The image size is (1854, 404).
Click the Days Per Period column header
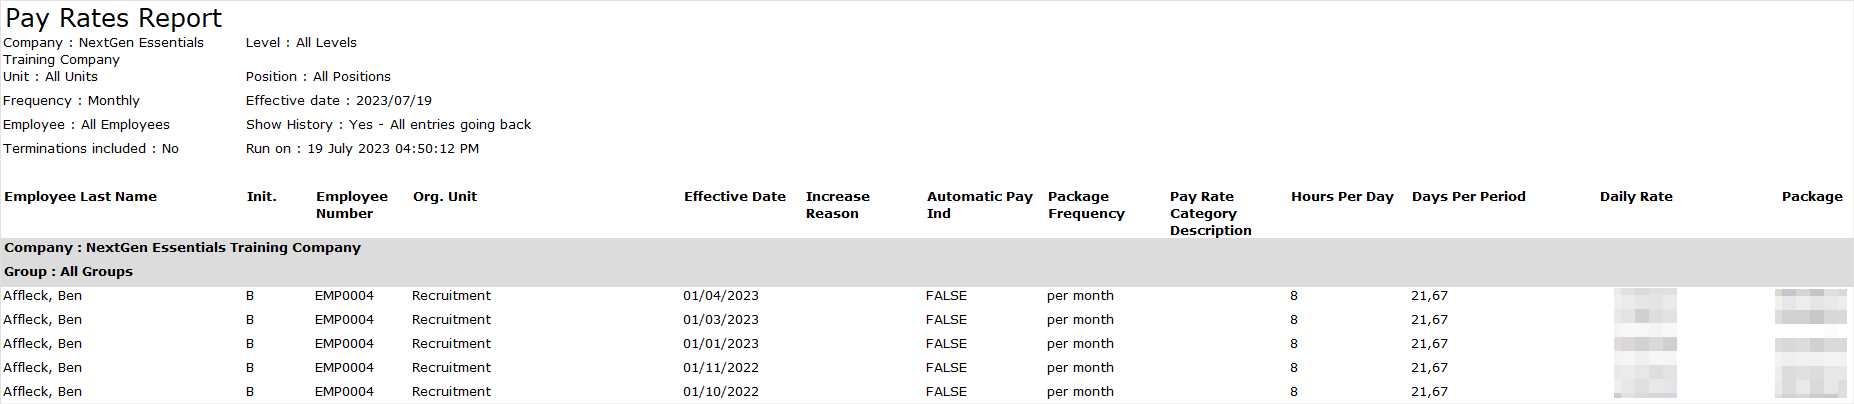click(1468, 197)
